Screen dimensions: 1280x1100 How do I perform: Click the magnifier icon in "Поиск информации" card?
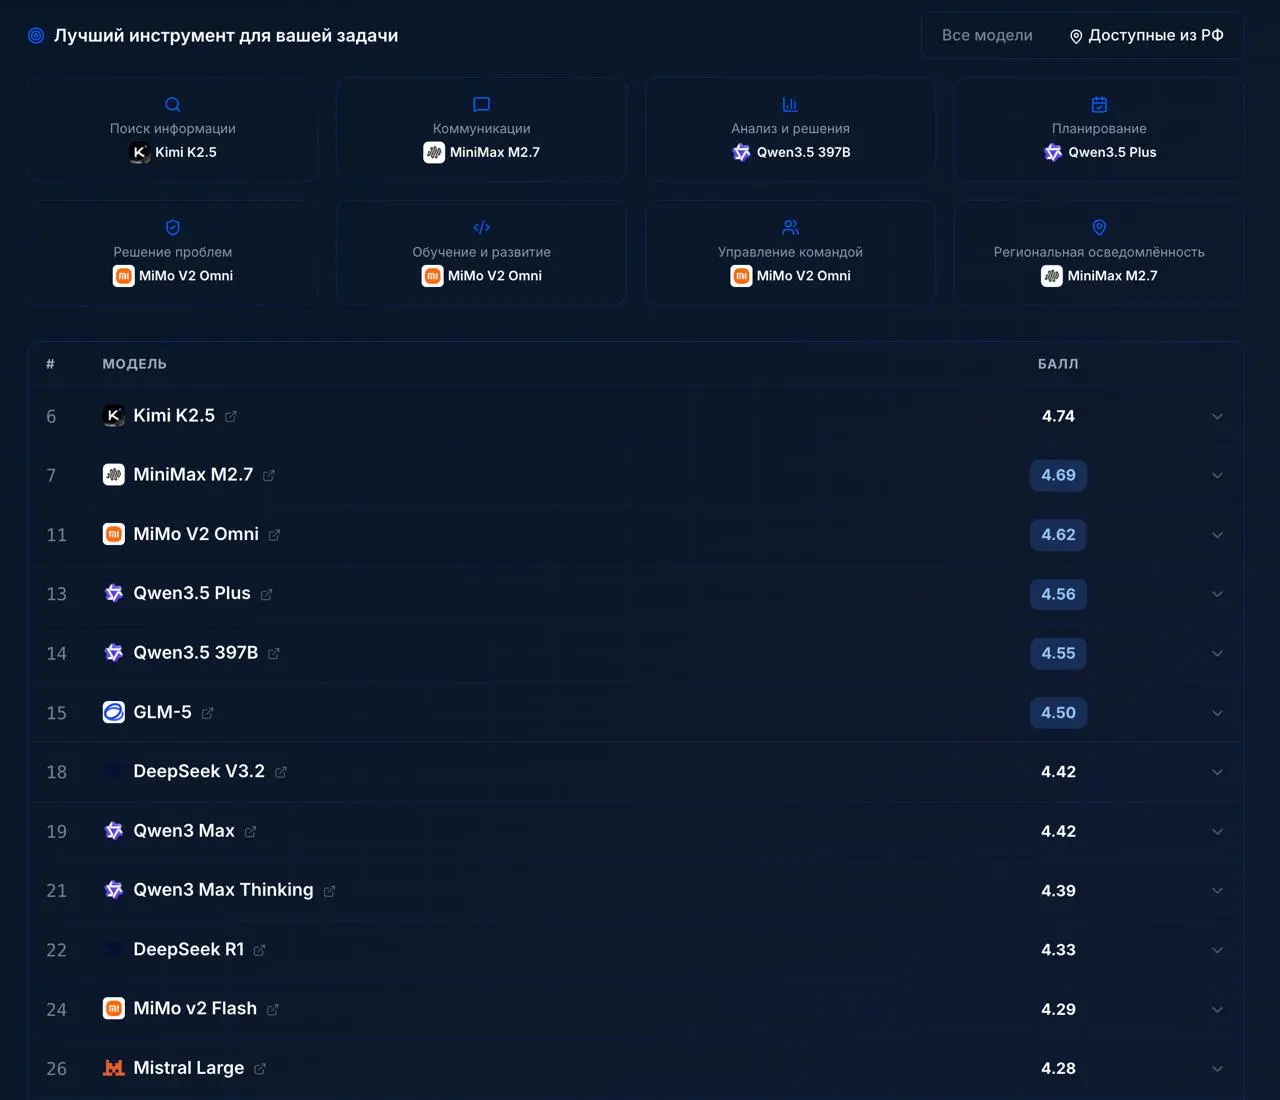(173, 104)
